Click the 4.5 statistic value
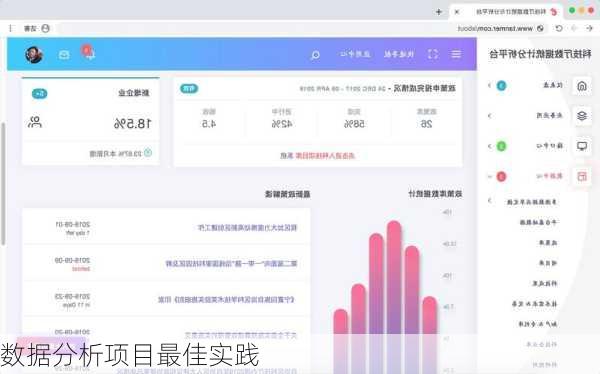Image resolution: width=600 pixels, height=374 pixels. 209,124
